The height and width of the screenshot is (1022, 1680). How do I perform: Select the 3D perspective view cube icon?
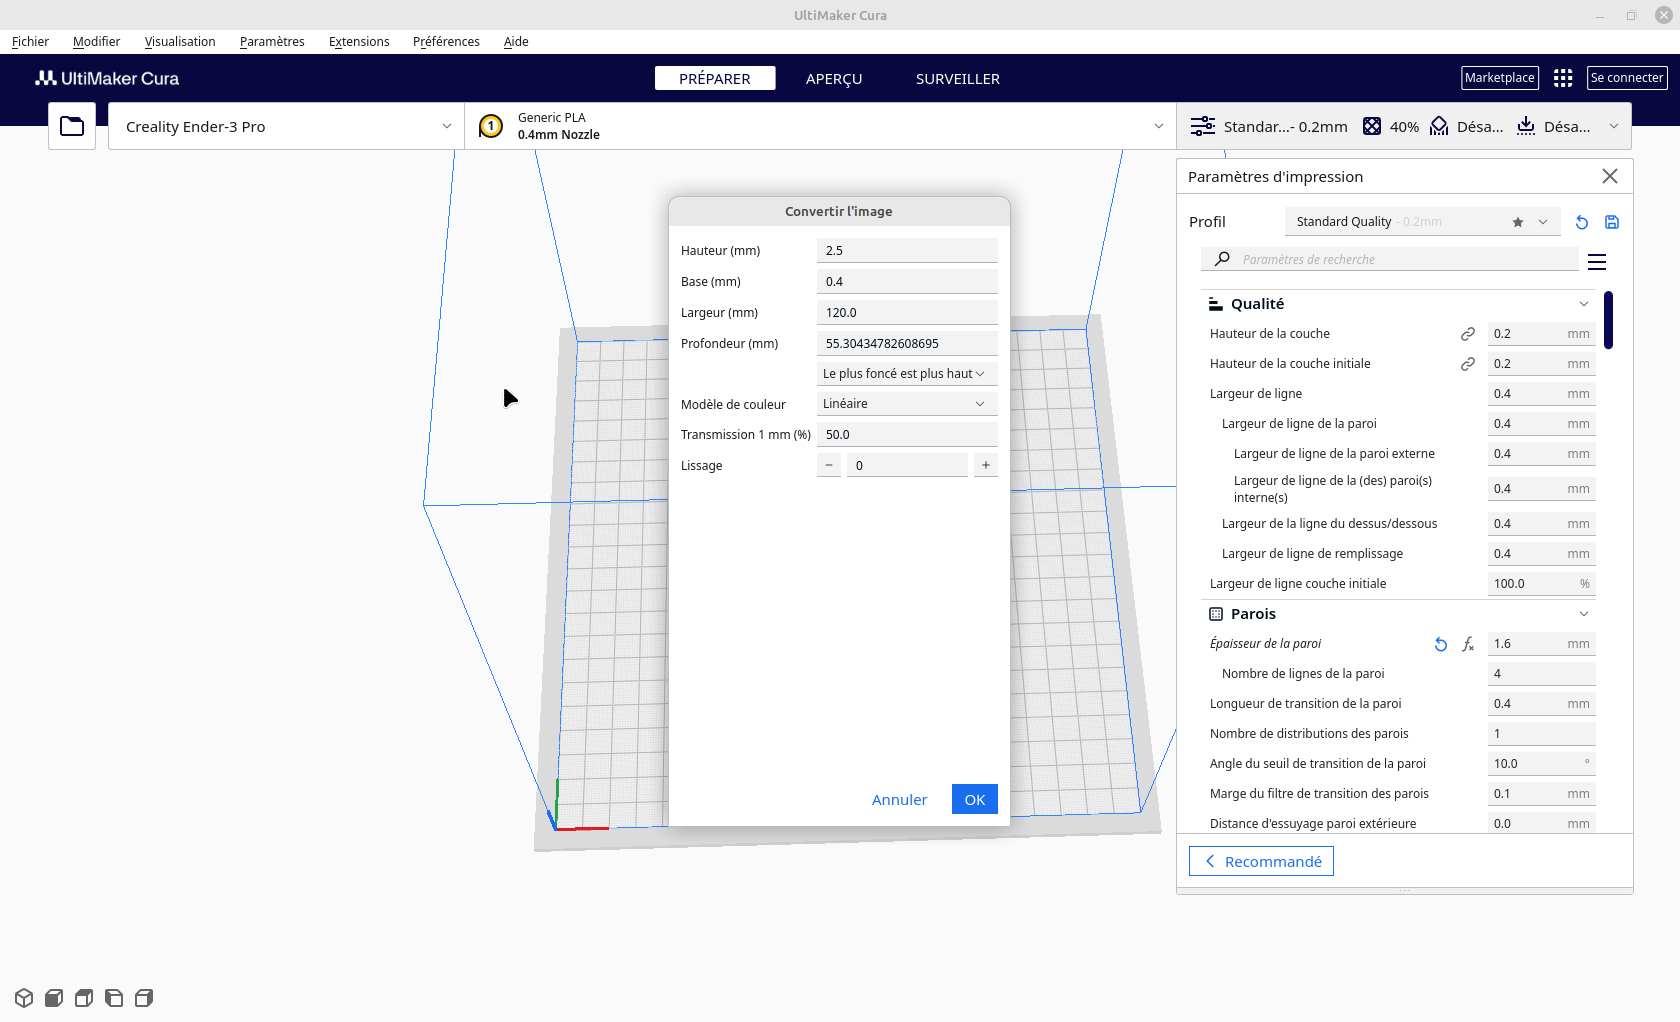tap(24, 998)
